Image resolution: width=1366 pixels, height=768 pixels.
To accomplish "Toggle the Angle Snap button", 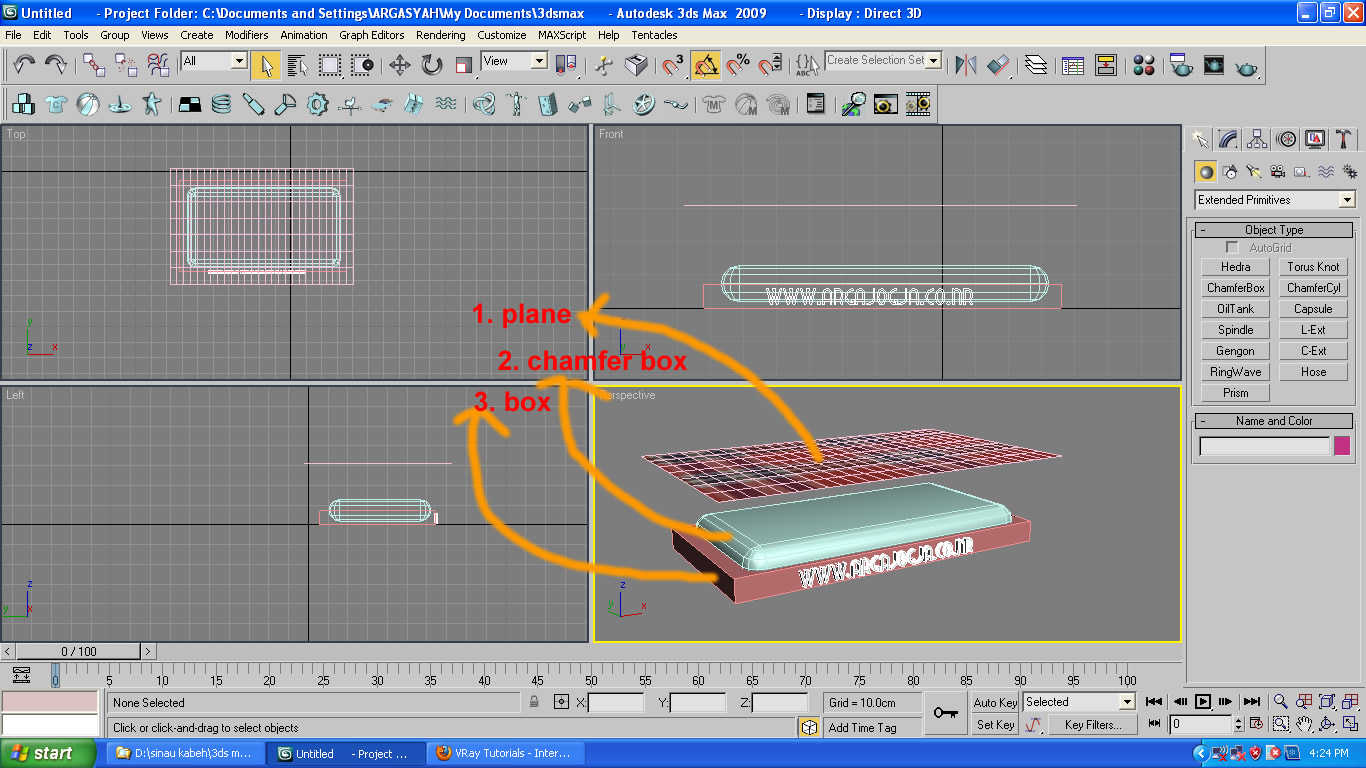I will coord(706,65).
